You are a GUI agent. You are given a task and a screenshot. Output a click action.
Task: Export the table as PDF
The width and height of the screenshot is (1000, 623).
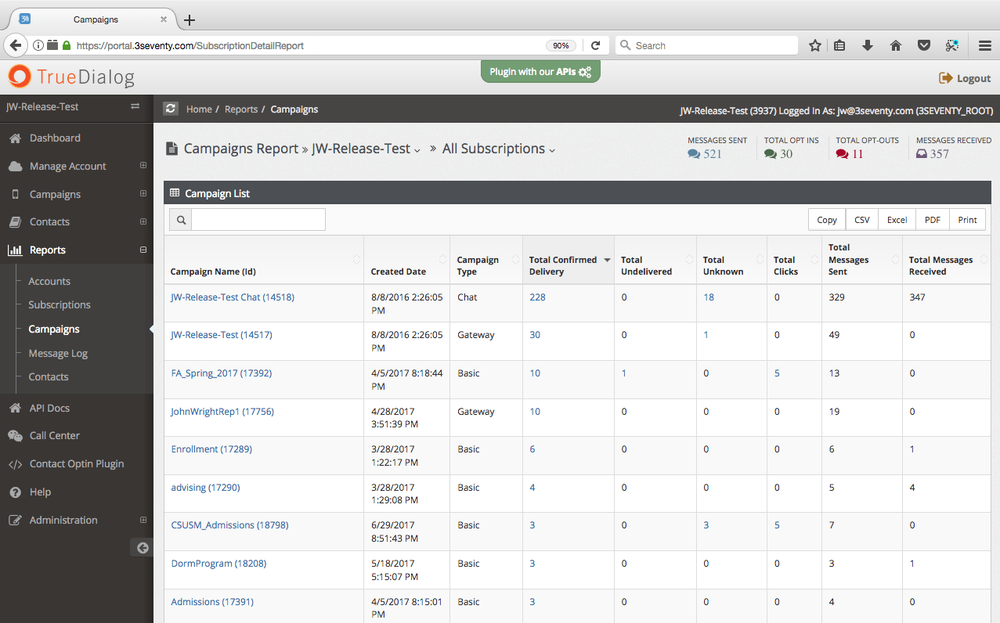[932, 219]
